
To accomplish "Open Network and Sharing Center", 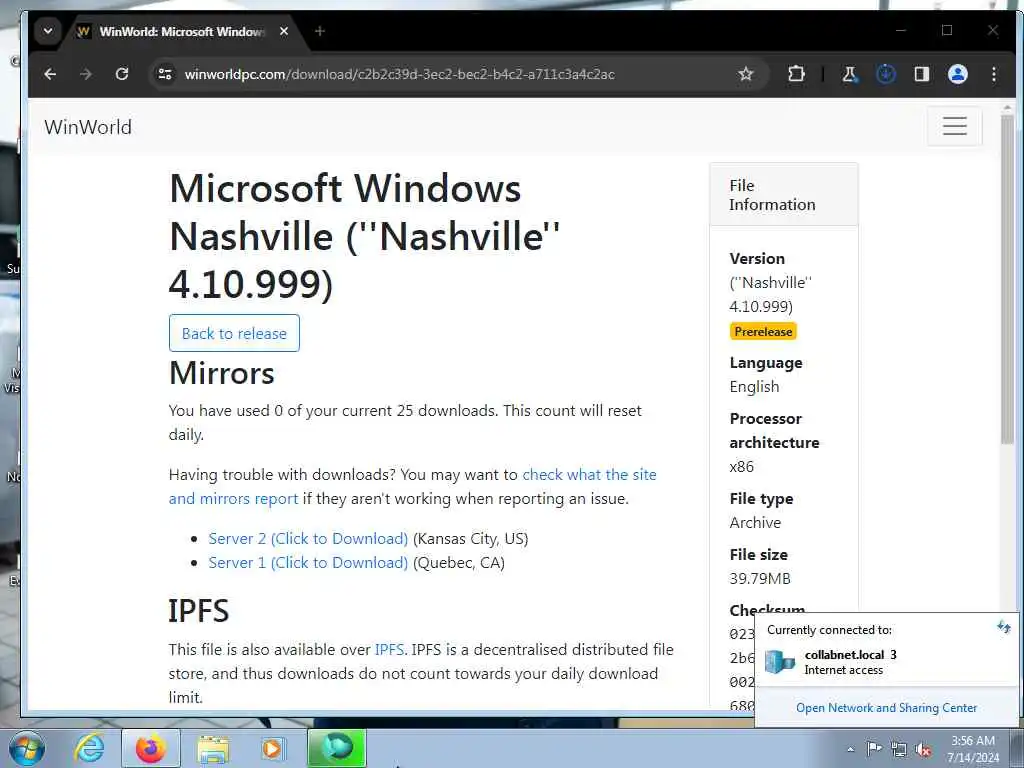I will tap(886, 708).
